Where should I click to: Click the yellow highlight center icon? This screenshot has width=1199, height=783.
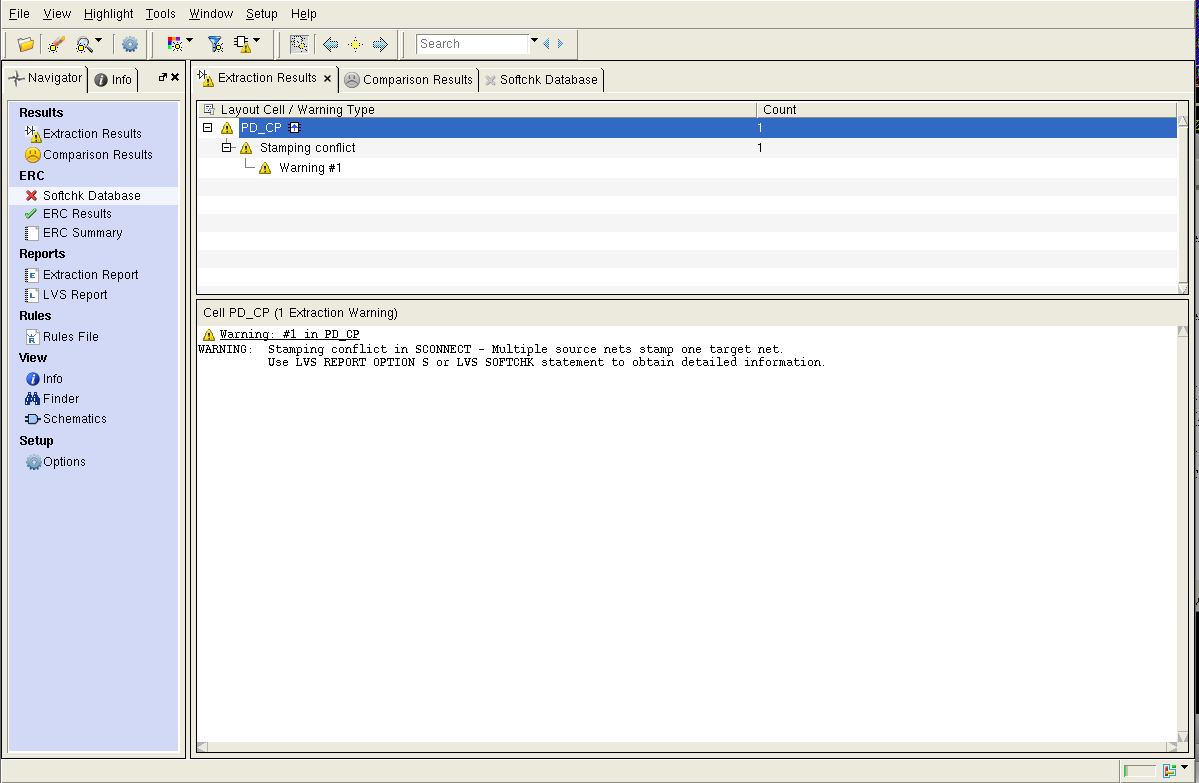pos(355,44)
